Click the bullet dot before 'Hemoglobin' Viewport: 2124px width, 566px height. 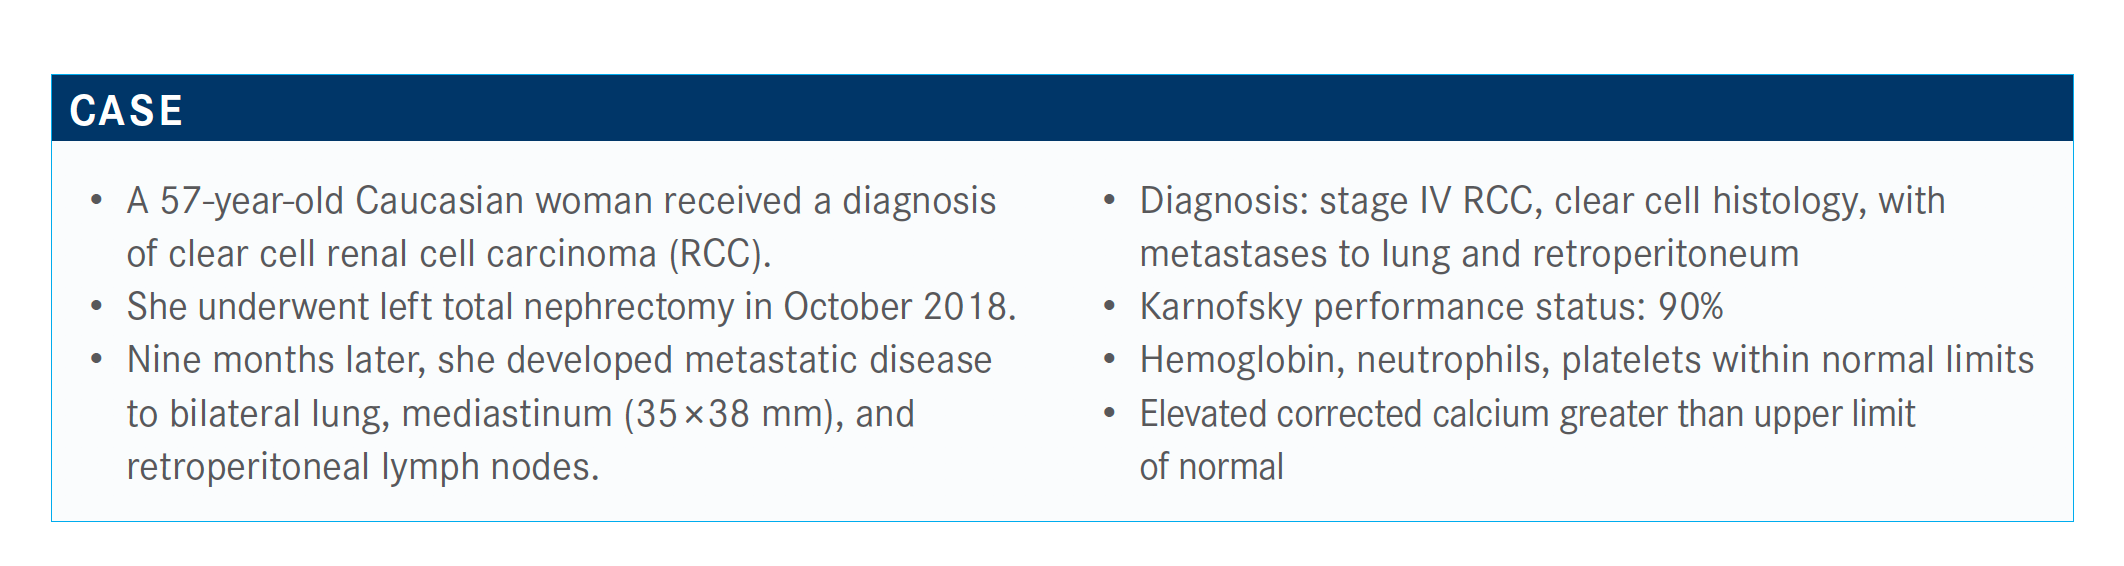click(x=1109, y=359)
